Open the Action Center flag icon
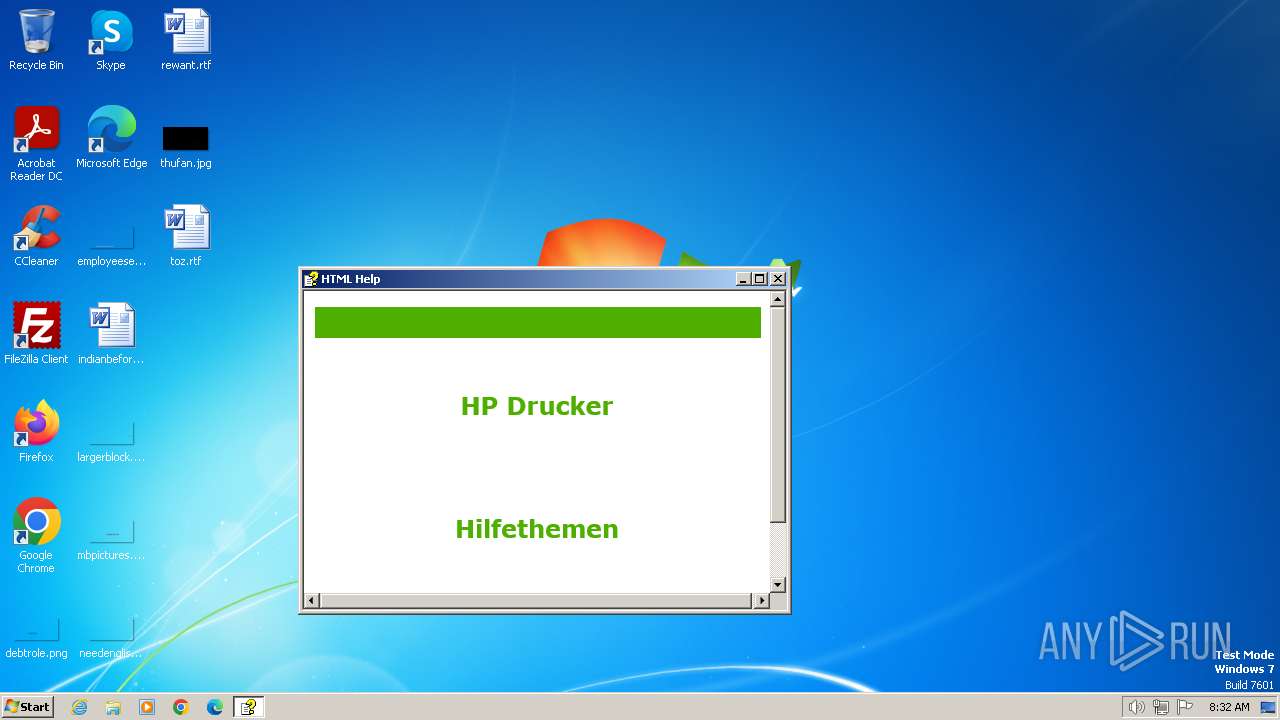Viewport: 1280px width, 720px height. (x=1185, y=707)
